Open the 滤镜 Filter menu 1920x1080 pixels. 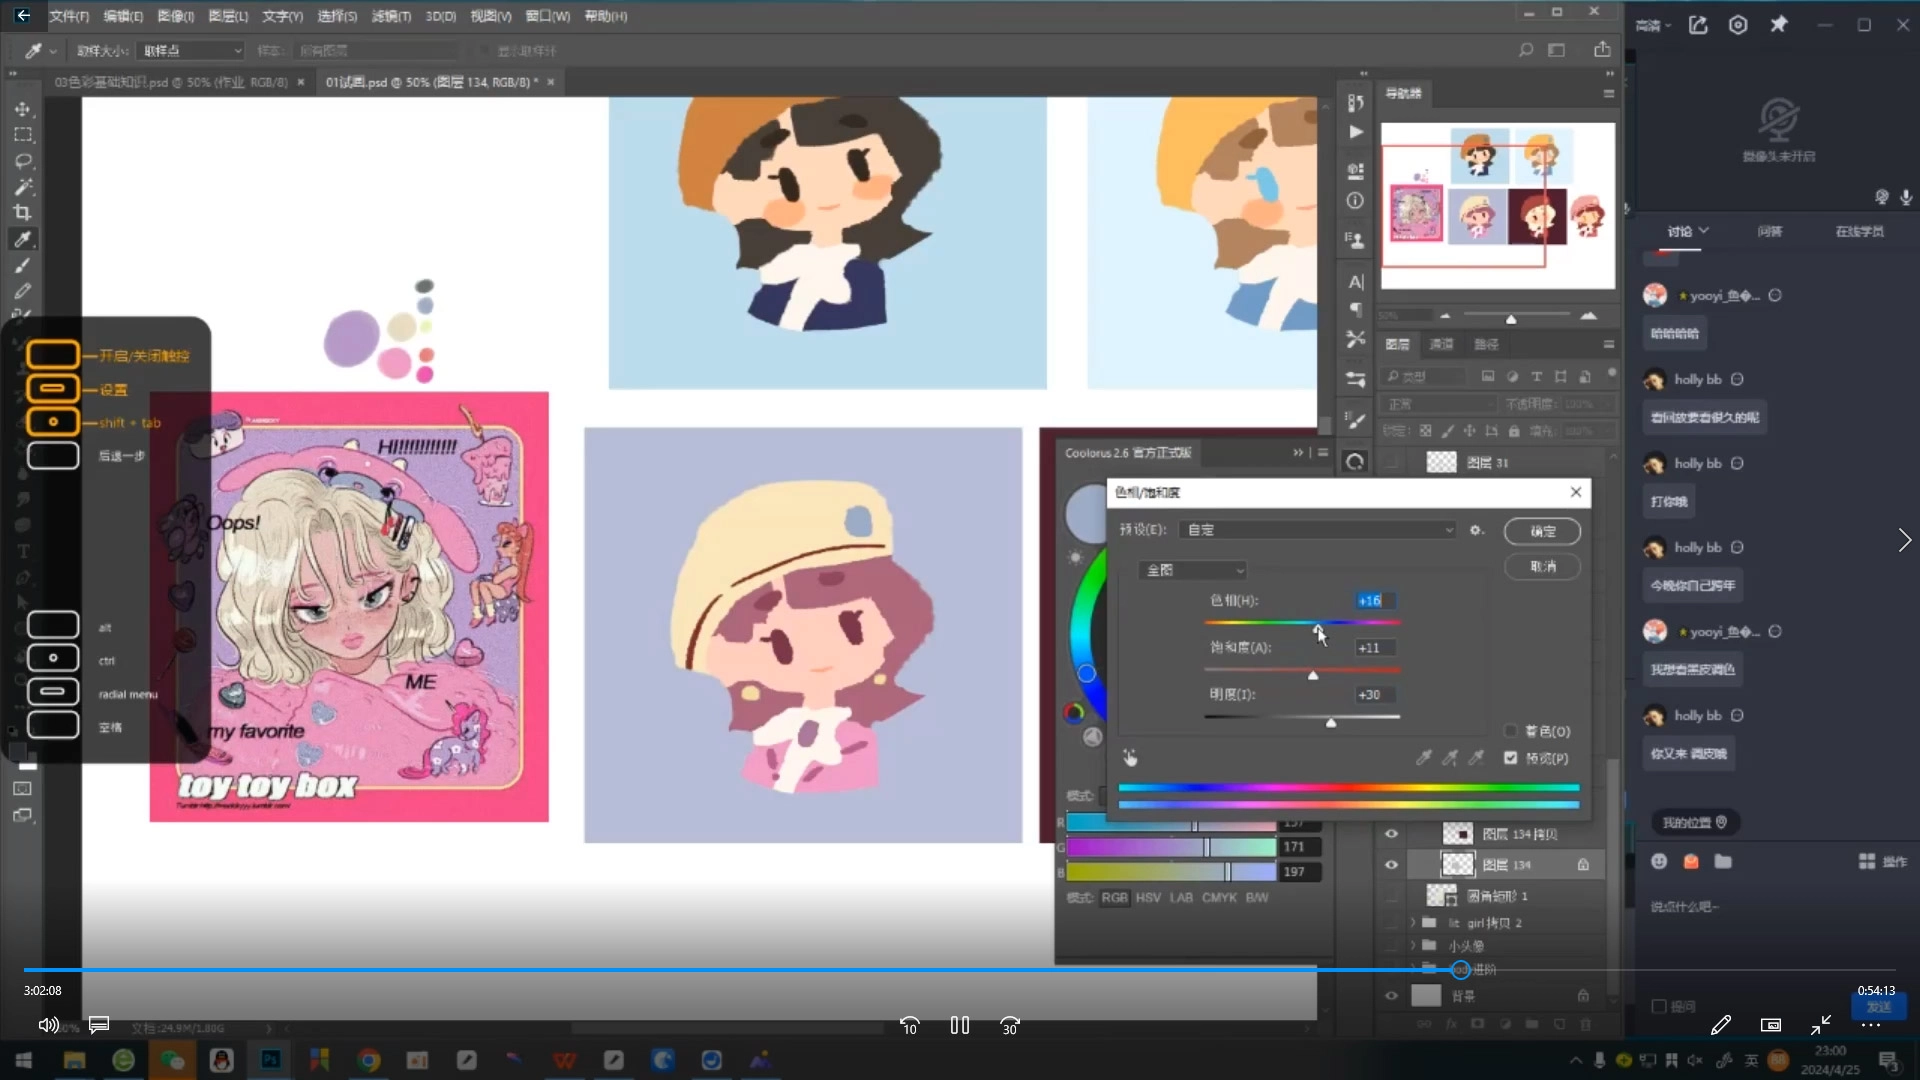pyautogui.click(x=390, y=16)
